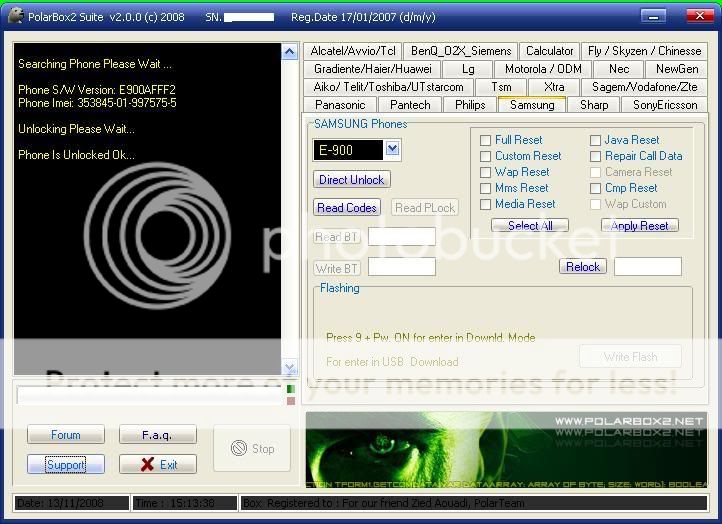The height and width of the screenshot is (524, 722).
Task: Click the PolarBox2 bear icon in title bar
Action: pos(16,17)
